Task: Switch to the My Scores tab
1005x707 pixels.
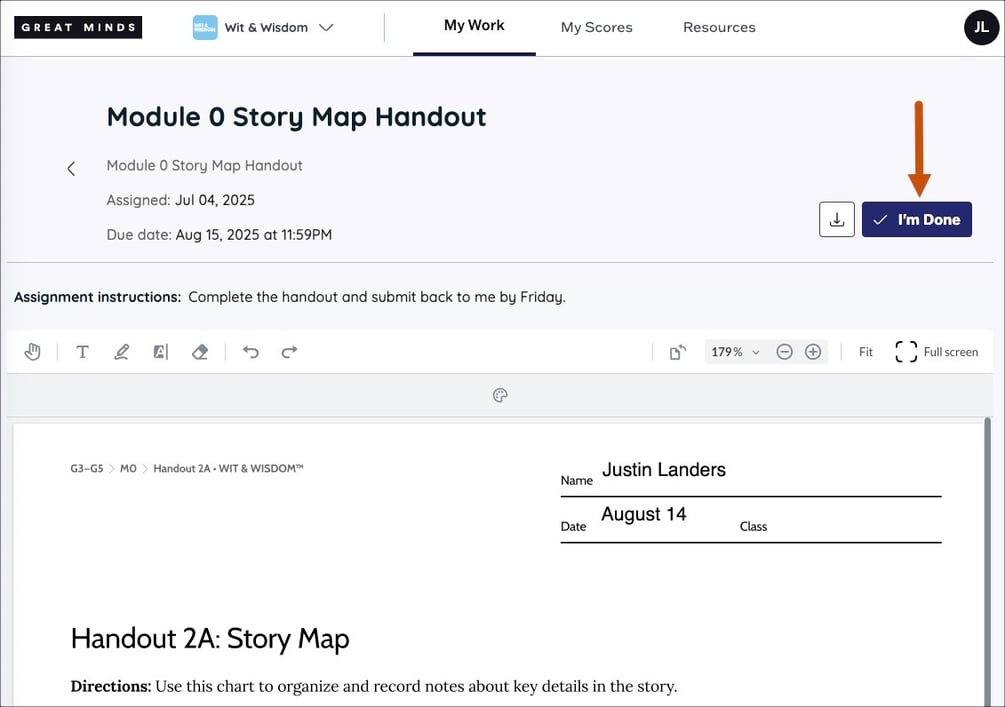Action: (x=596, y=28)
